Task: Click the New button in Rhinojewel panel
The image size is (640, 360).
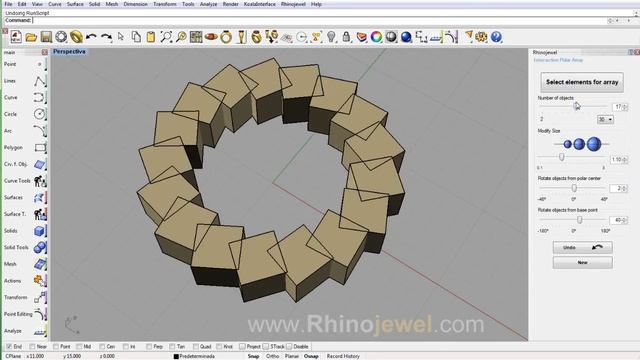Action: pyautogui.click(x=582, y=263)
